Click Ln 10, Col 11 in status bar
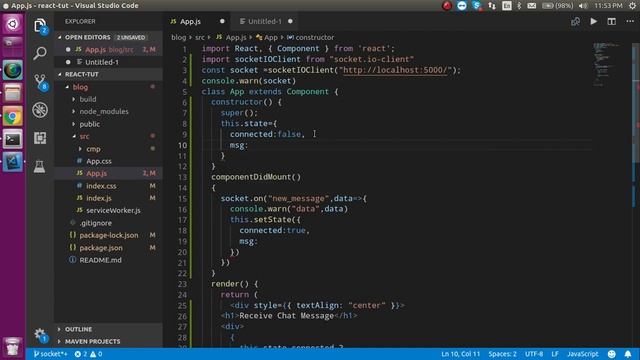Screen dimensions: 640x360 [x=460, y=354]
